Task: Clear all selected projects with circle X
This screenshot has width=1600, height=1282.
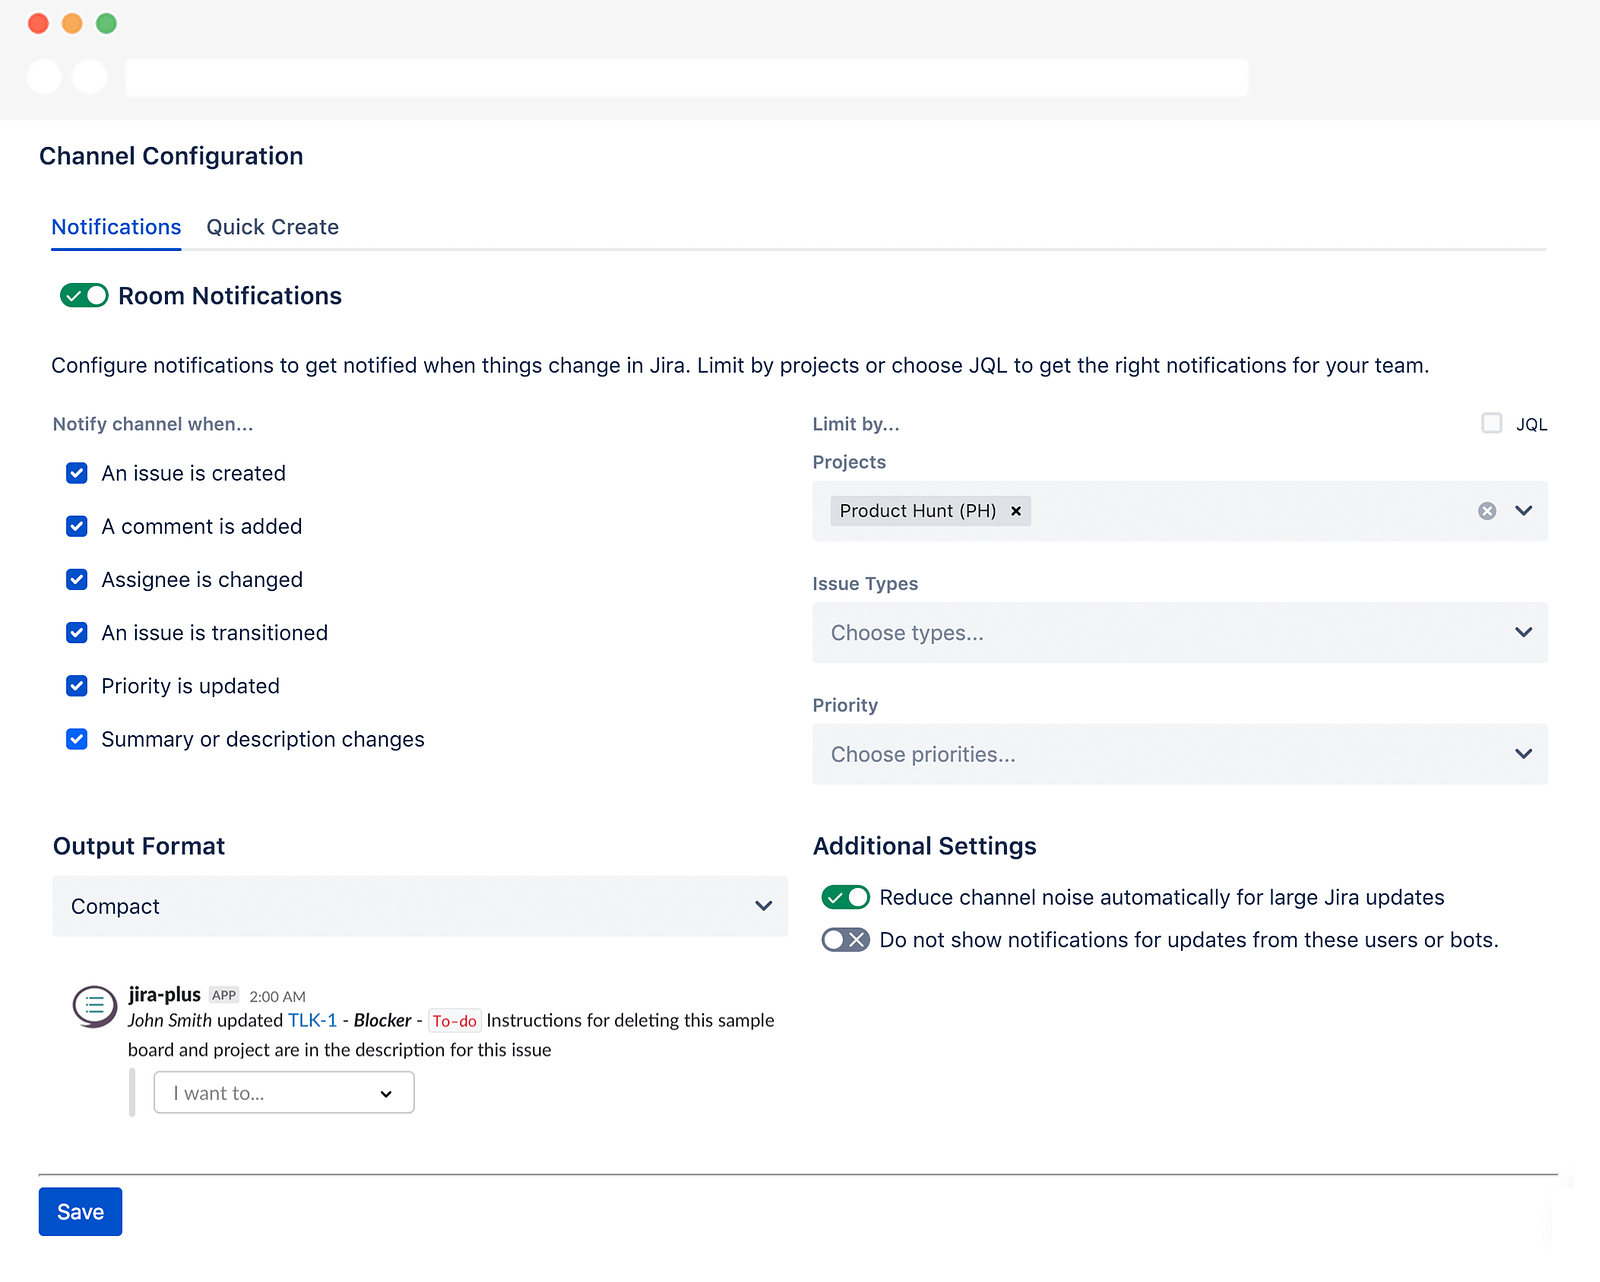Action: [x=1487, y=511]
